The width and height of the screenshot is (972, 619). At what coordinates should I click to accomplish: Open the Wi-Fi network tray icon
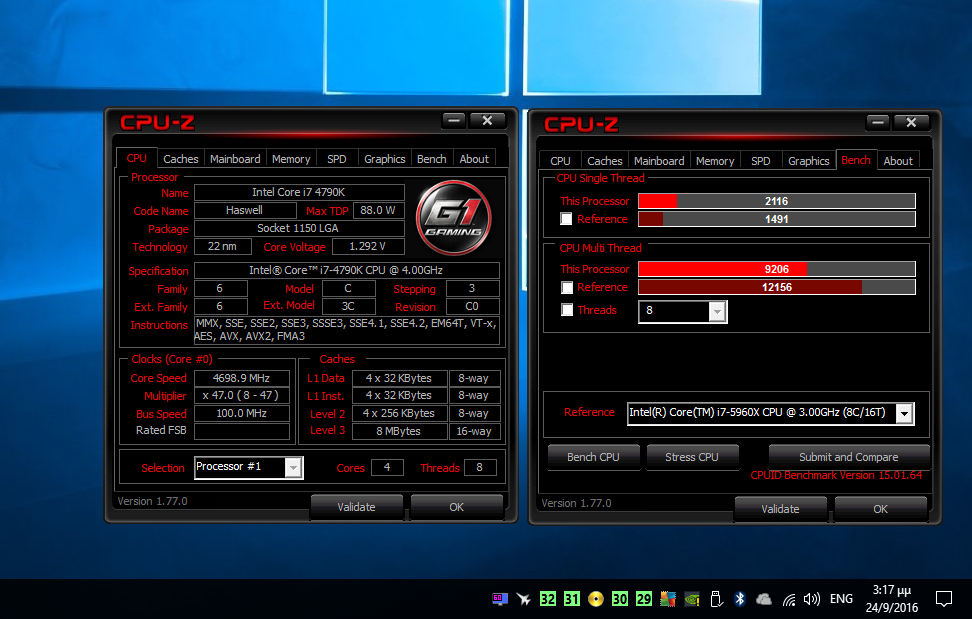click(x=789, y=599)
